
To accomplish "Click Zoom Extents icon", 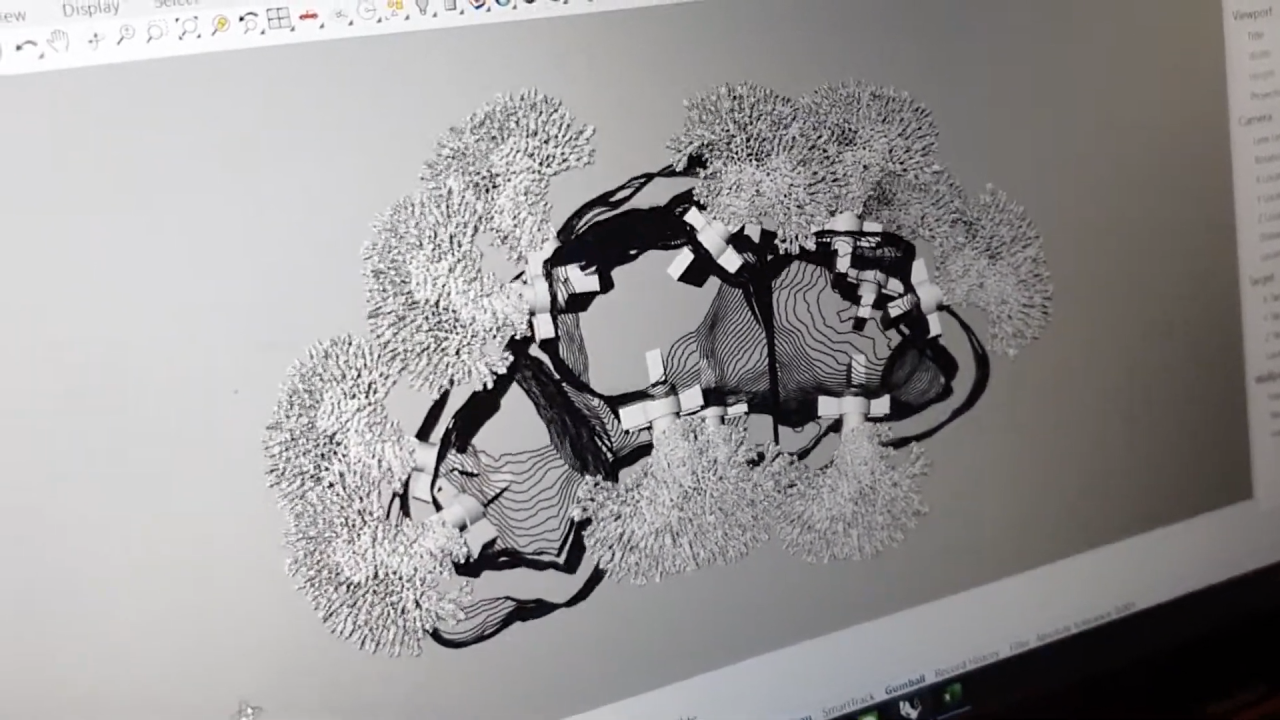I will 188,28.
